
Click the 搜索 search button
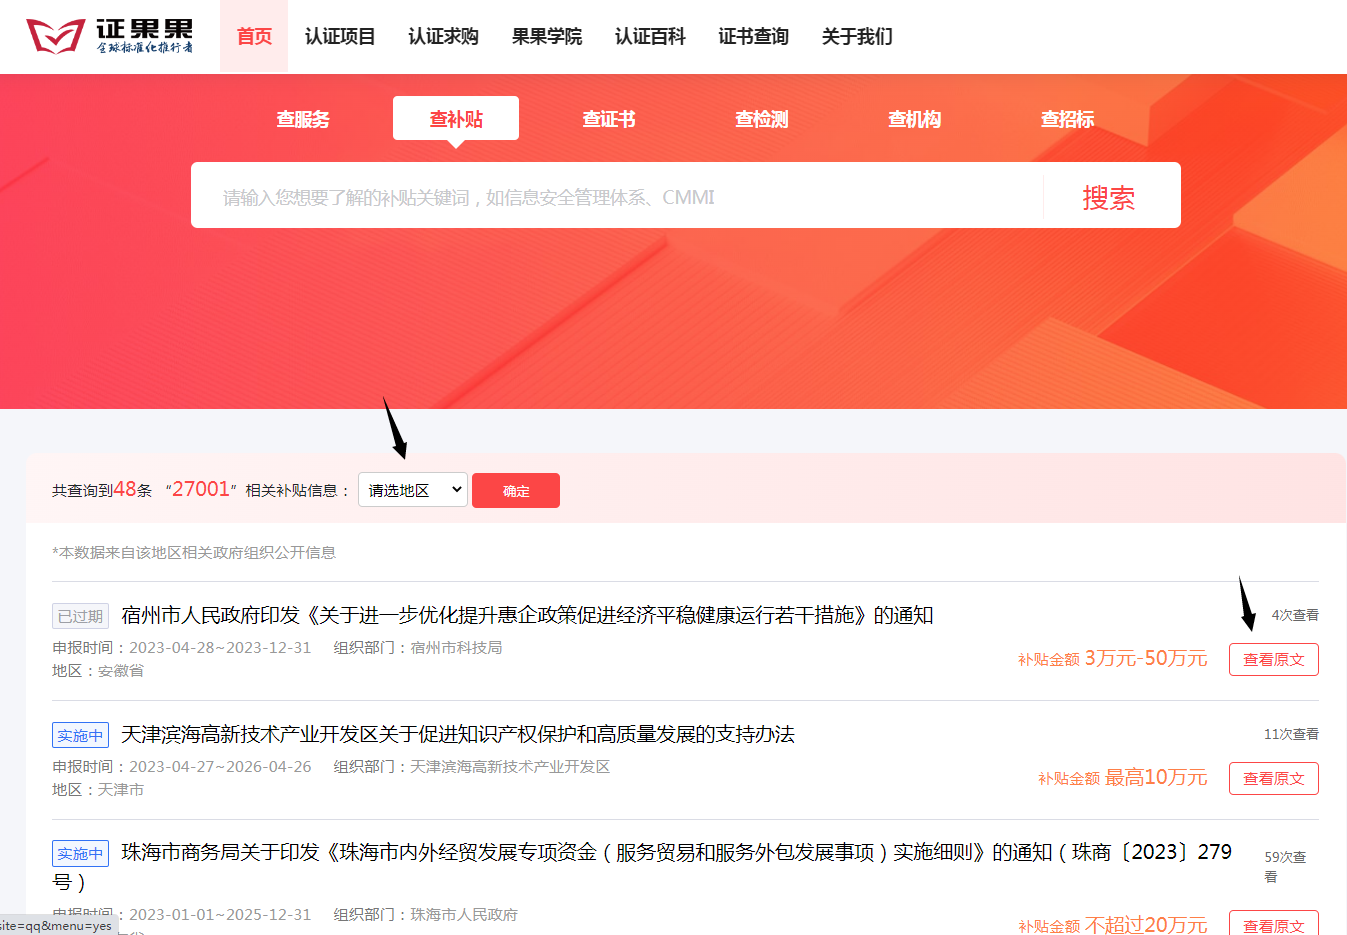[x=1108, y=197]
